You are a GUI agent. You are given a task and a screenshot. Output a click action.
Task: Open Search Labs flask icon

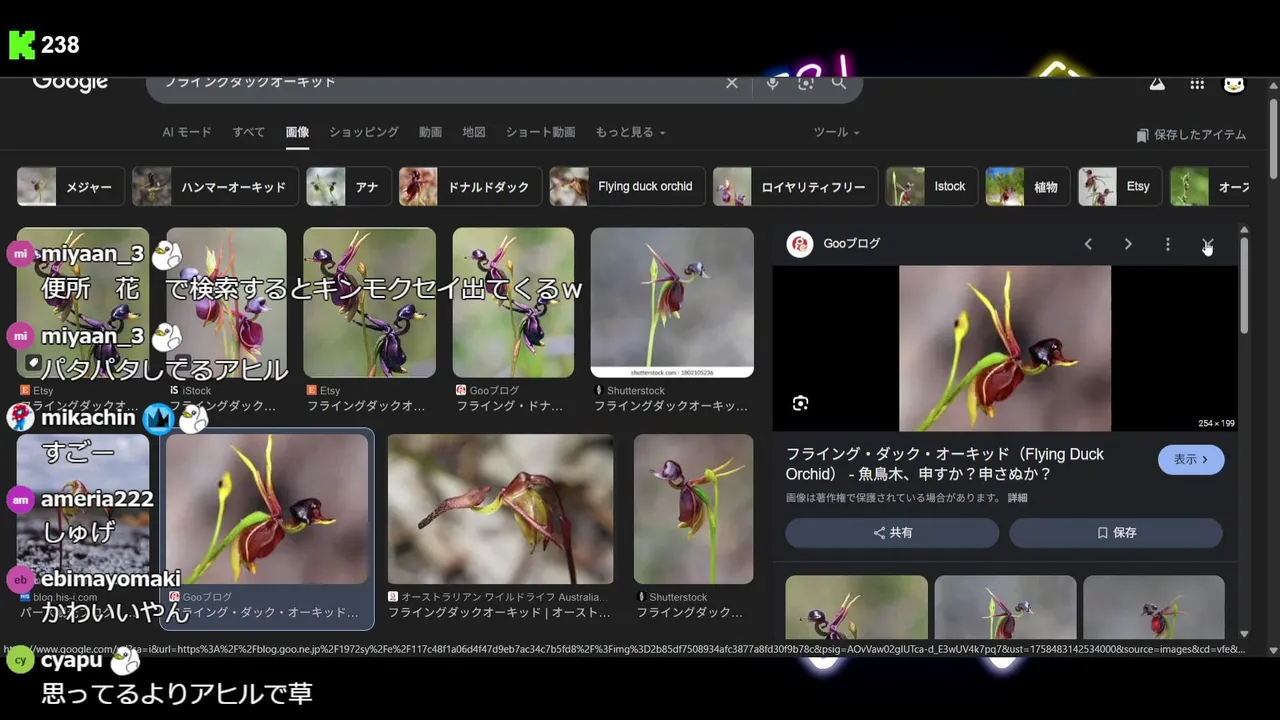click(1157, 84)
